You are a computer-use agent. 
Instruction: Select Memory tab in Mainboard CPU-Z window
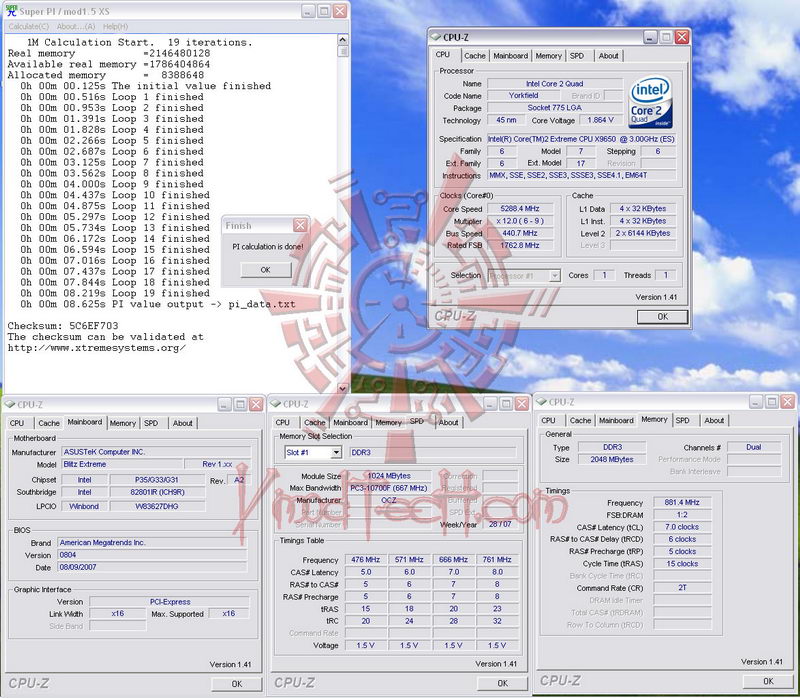(x=122, y=423)
